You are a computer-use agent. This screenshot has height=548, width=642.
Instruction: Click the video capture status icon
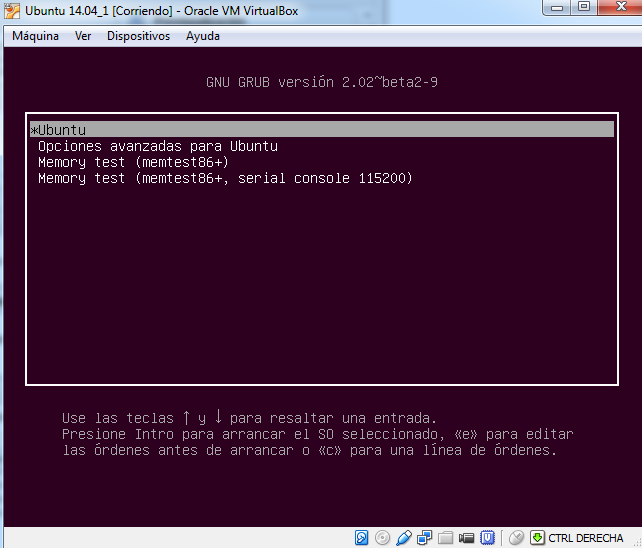466,537
